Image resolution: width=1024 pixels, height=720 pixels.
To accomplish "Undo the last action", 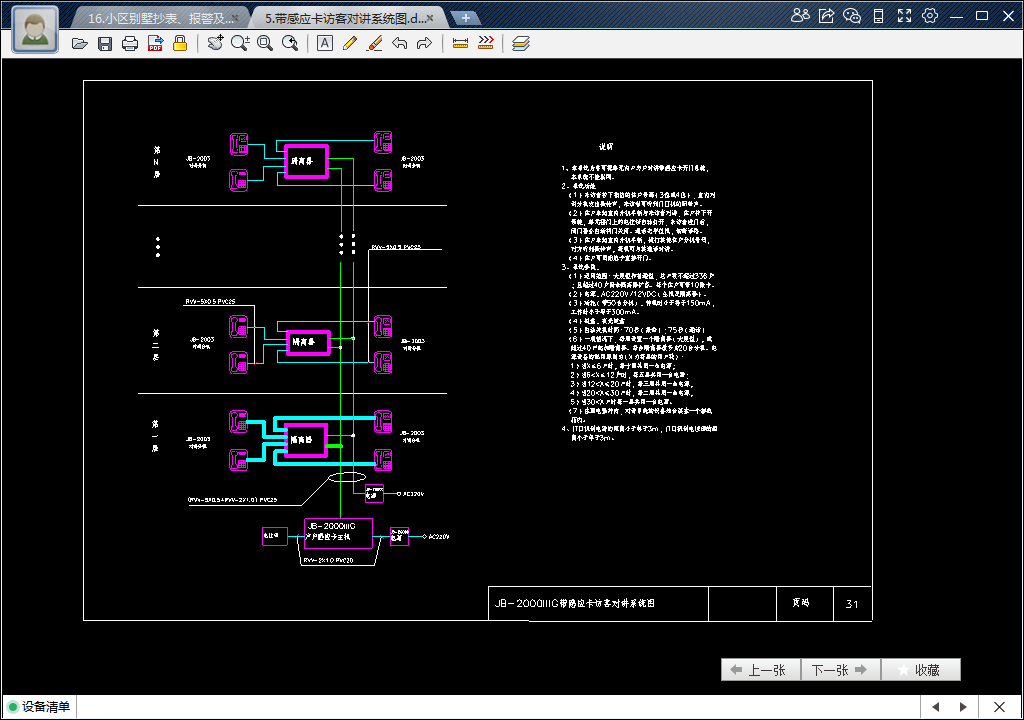I will [400, 43].
